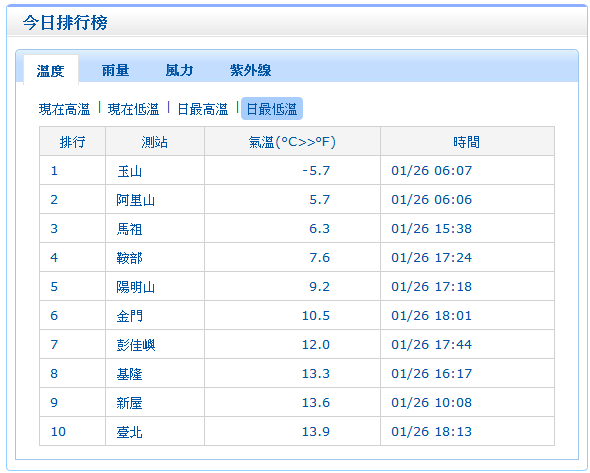Switch to the 溫度 tab
This screenshot has width=590, height=473.
pos(51,70)
